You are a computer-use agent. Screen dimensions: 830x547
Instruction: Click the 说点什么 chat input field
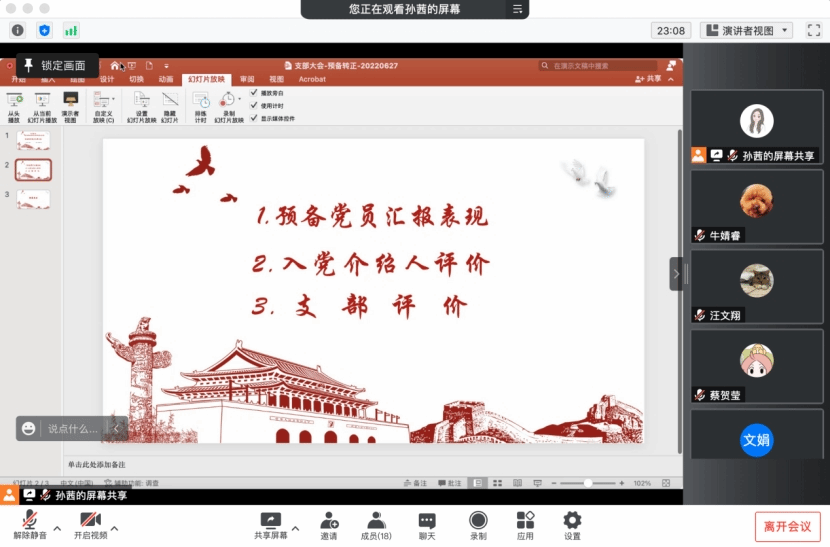click(73, 429)
